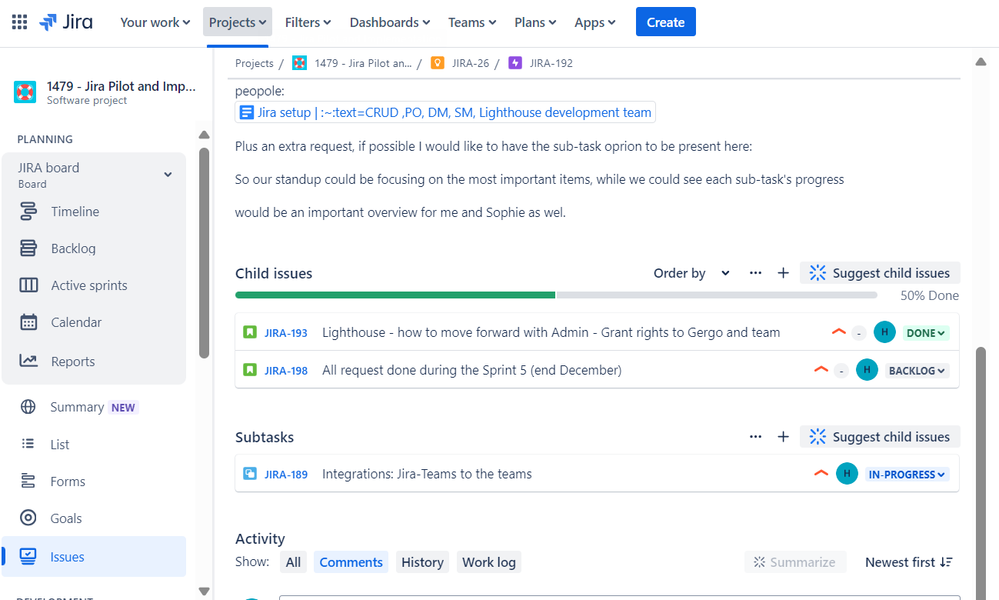
Task: Click the project avatar lifebuoy icon in sidebar
Action: [25, 92]
